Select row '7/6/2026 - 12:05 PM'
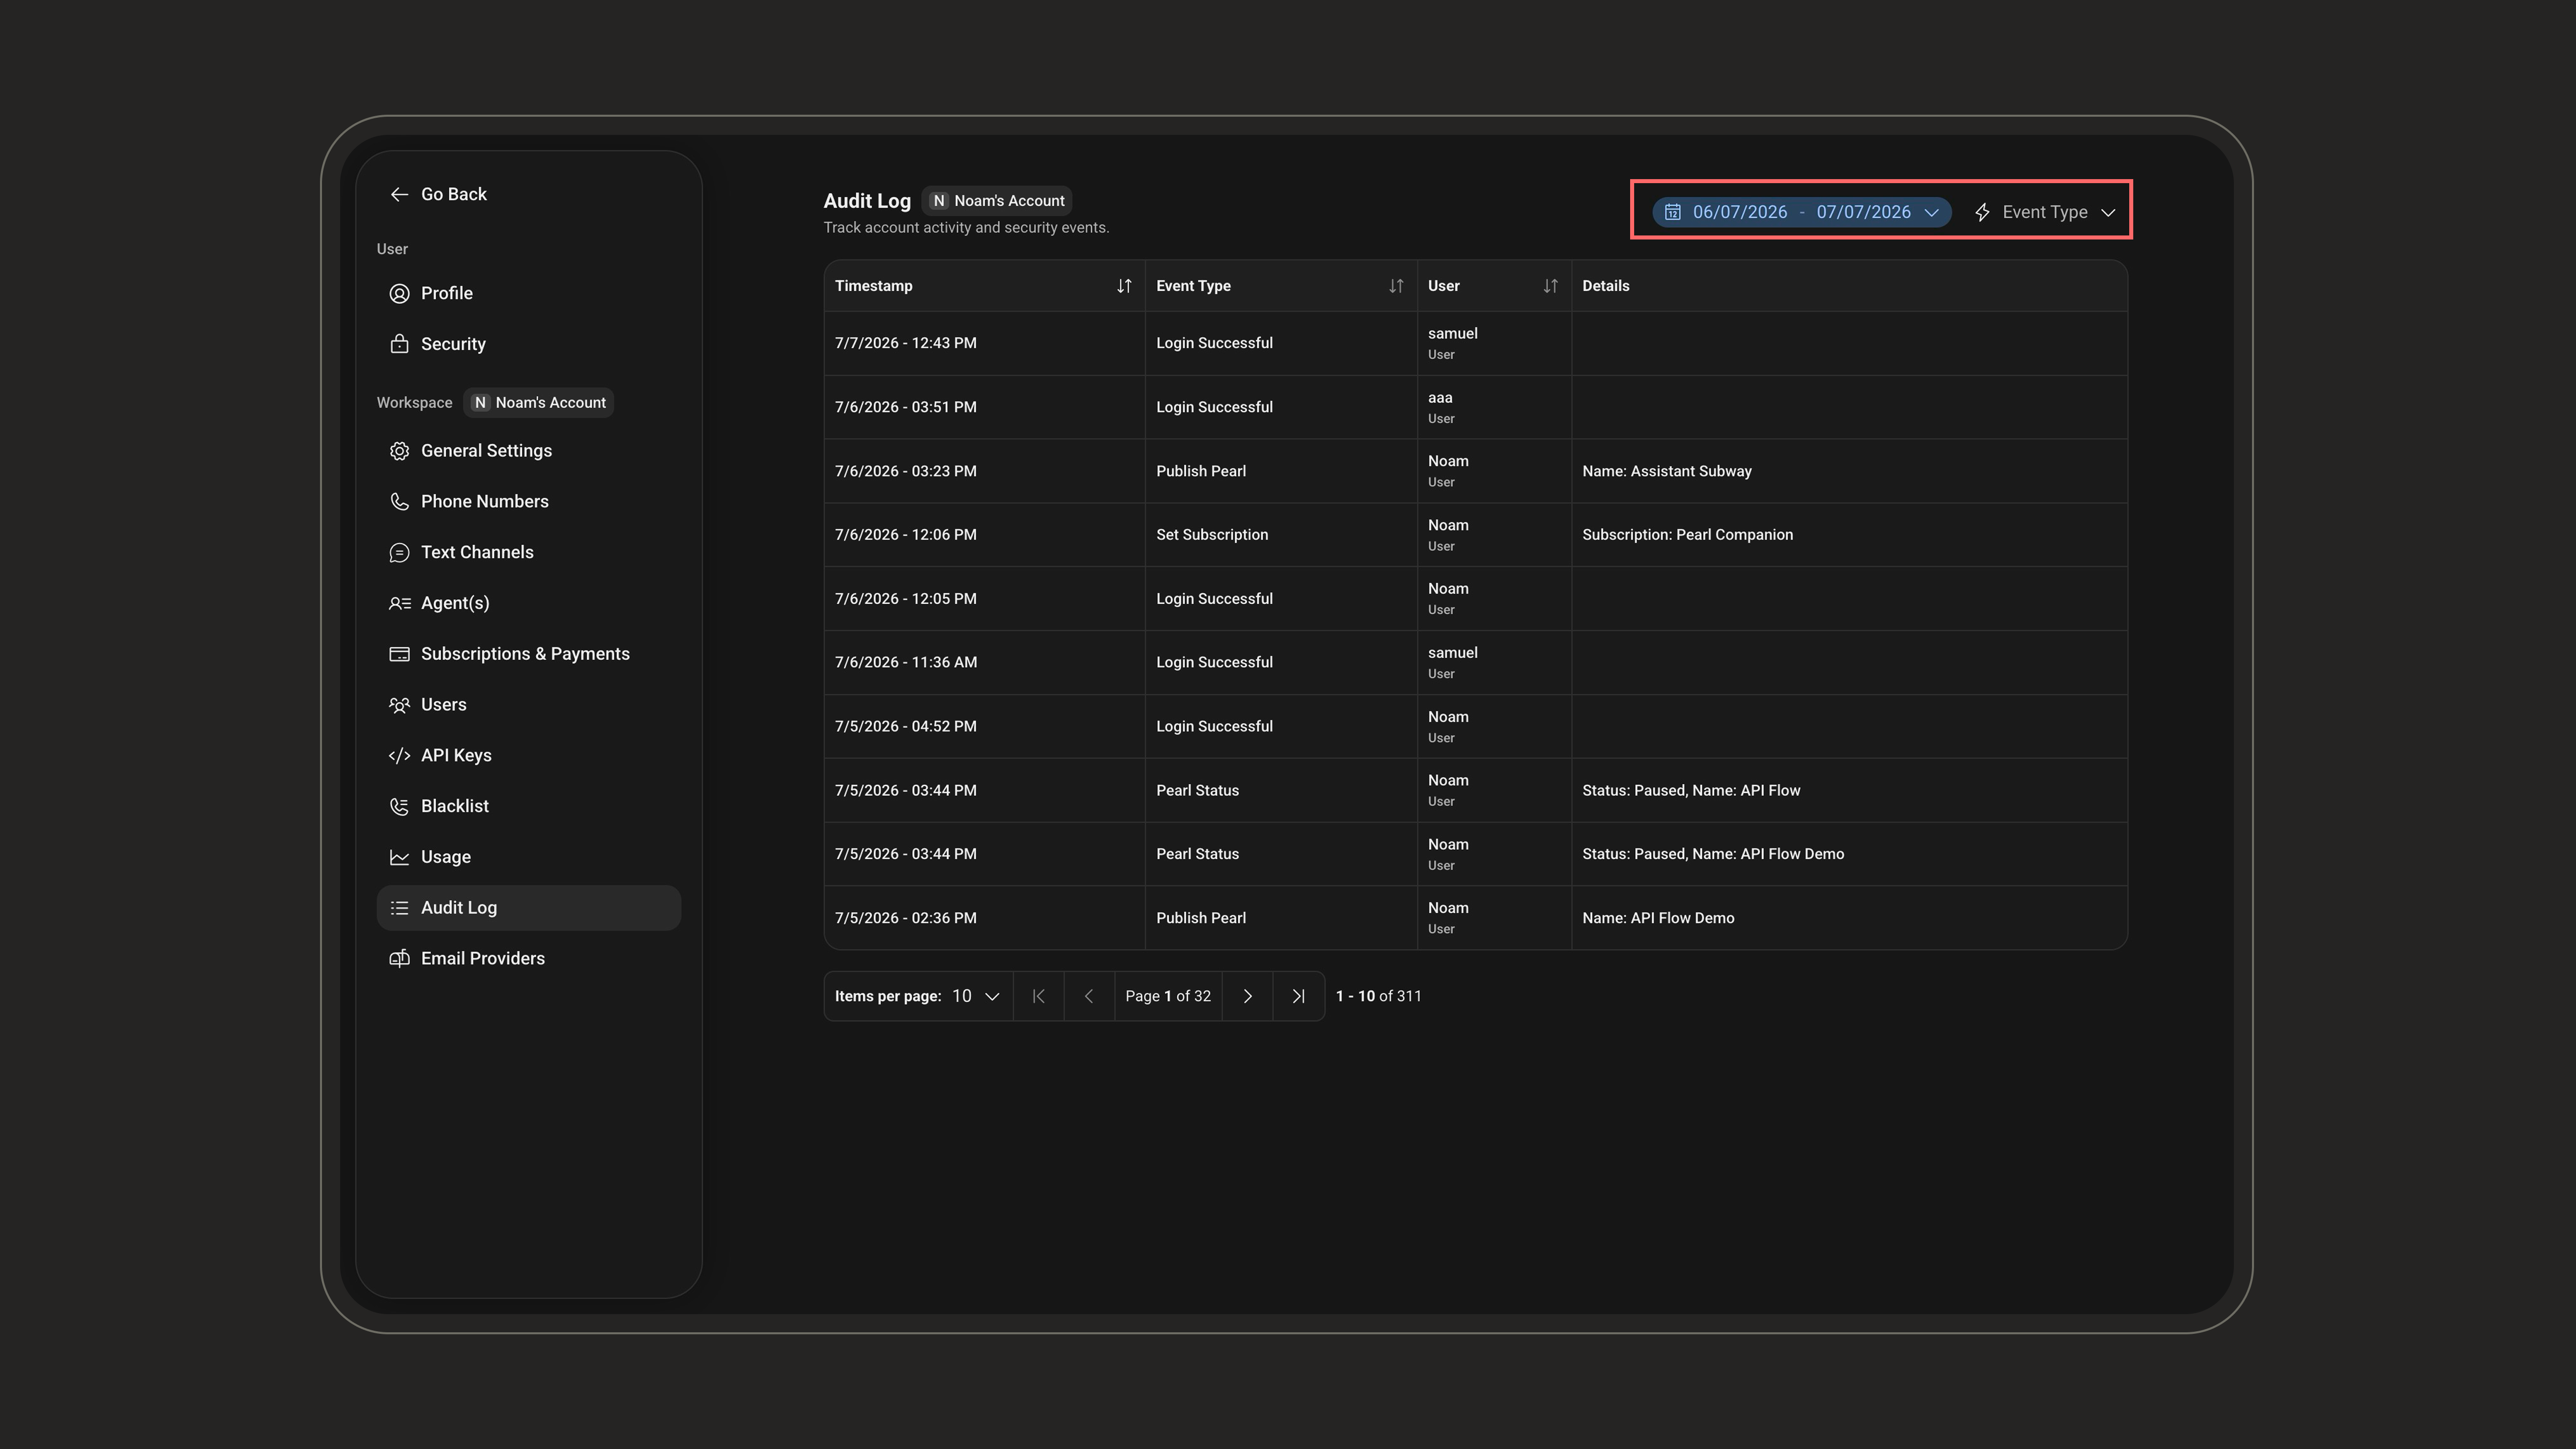2576x1449 pixels. pyautogui.click(x=1475, y=599)
